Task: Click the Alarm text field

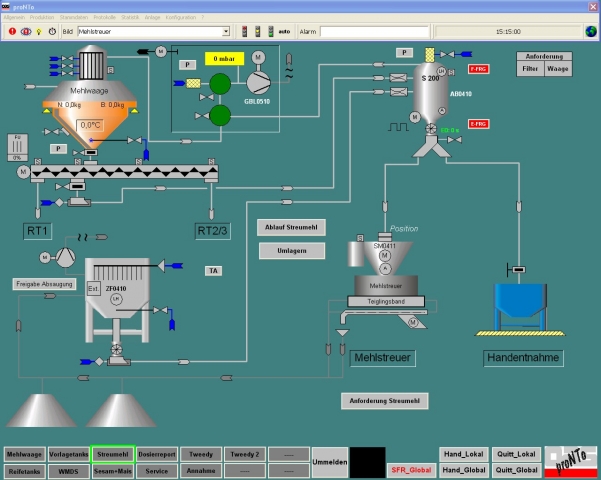Action: (374, 31)
